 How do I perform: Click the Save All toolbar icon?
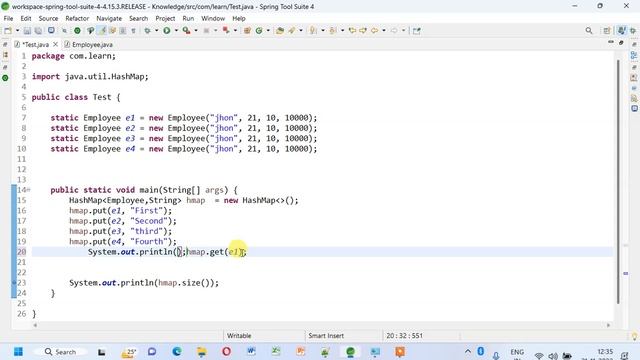tap(38, 31)
